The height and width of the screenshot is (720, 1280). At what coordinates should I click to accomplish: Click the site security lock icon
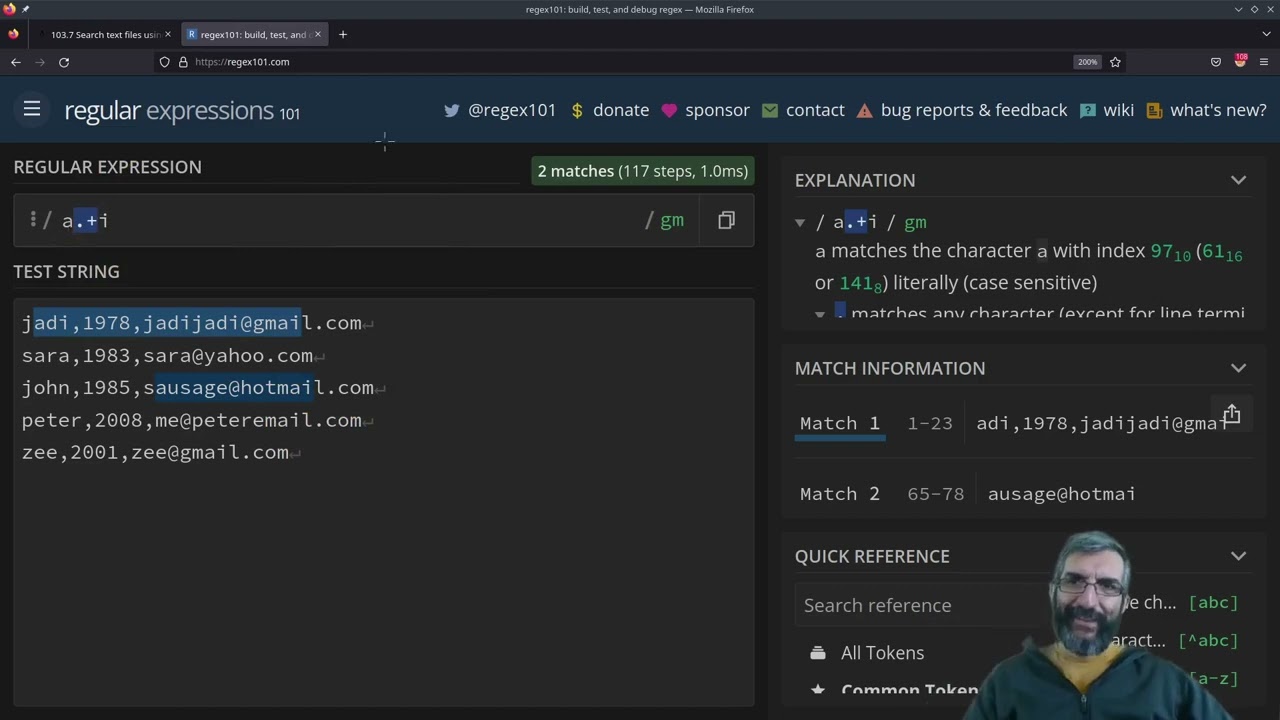point(183,62)
